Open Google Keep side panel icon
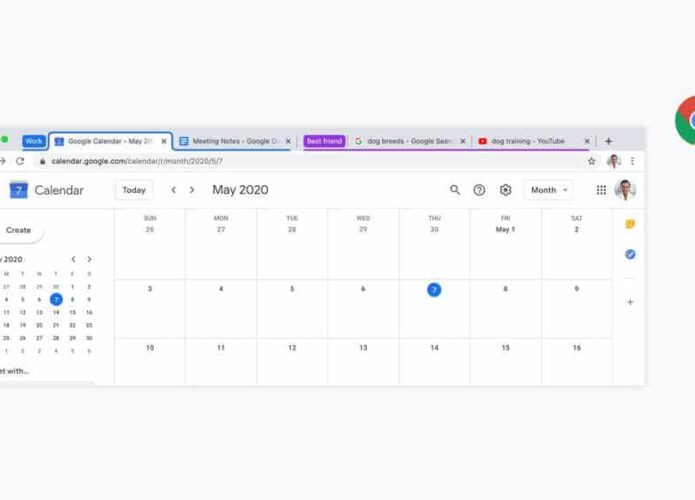Image resolution: width=695 pixels, height=500 pixels. [x=630, y=224]
